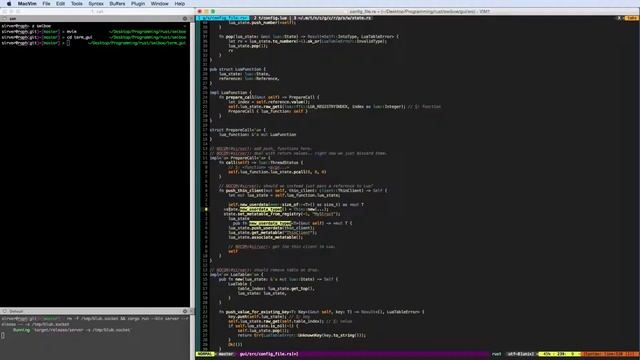Open the Syntax menu
Image resolution: width=640 pixels, height=360 pixels.
click(x=96, y=4)
